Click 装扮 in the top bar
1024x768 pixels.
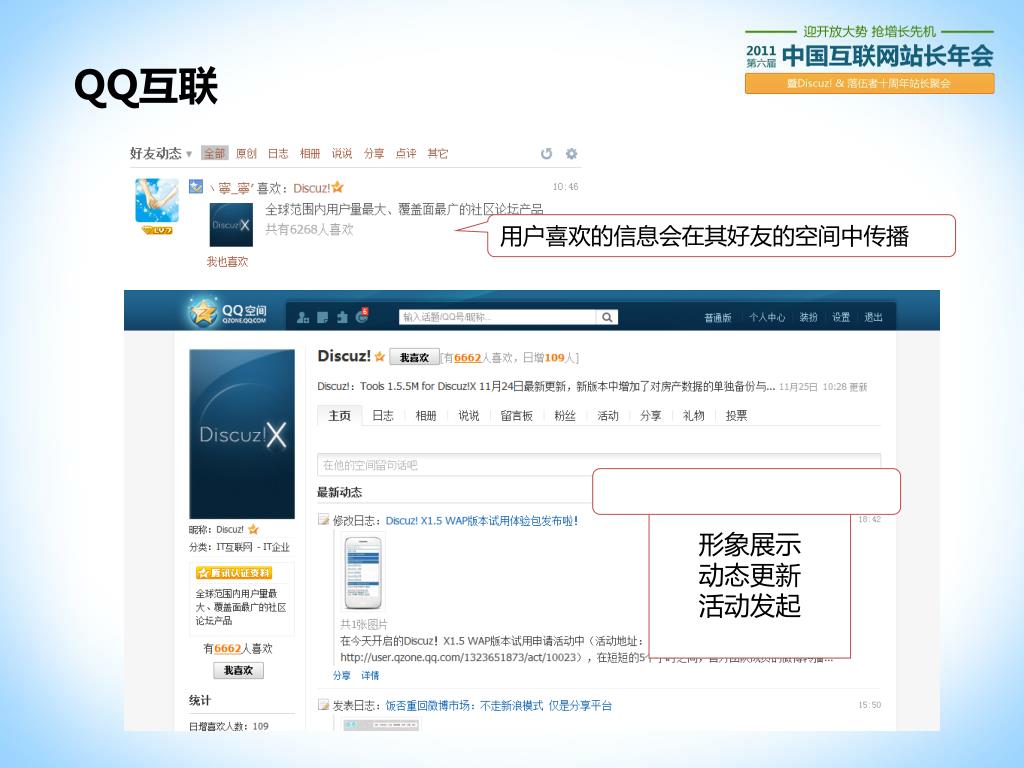(808, 317)
